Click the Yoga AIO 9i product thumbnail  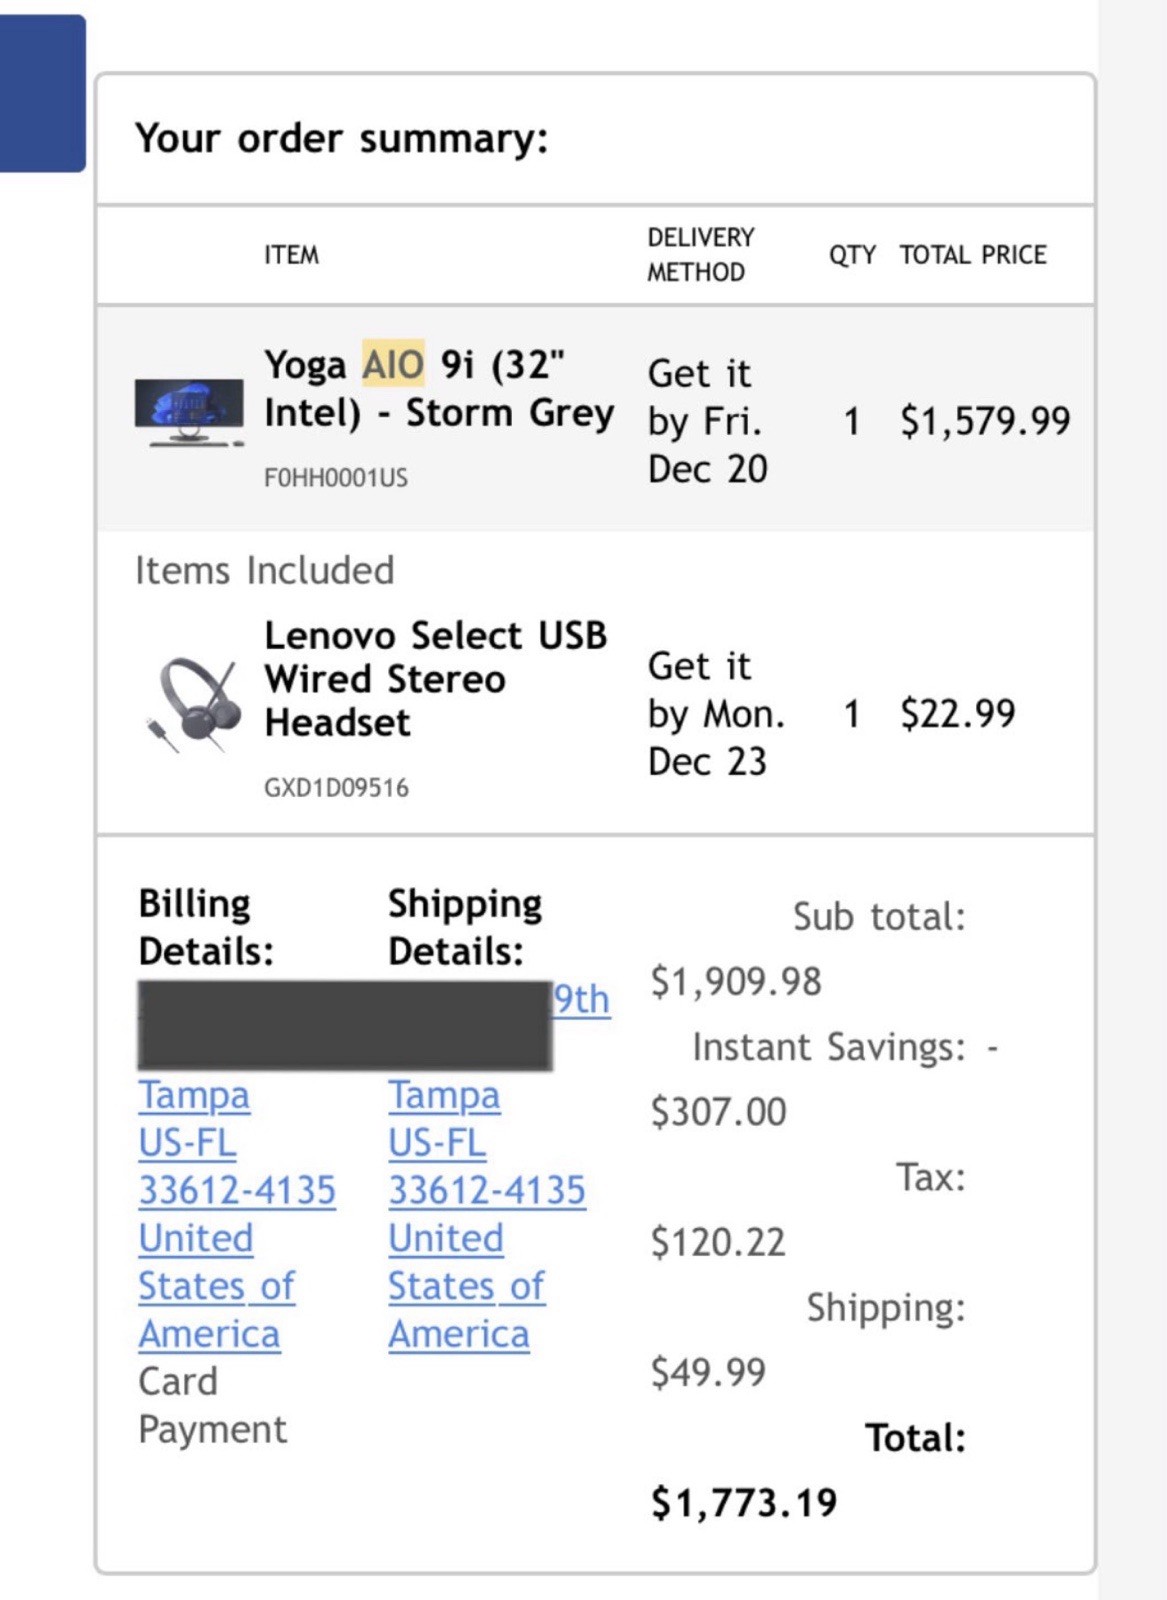click(x=189, y=412)
